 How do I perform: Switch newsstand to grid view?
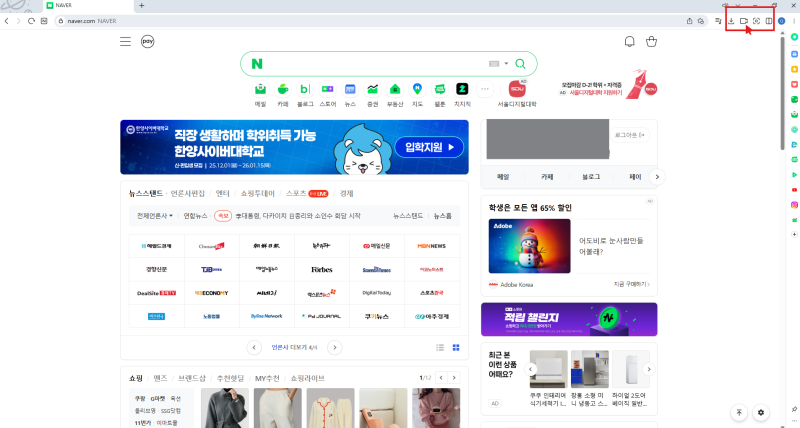tap(456, 347)
